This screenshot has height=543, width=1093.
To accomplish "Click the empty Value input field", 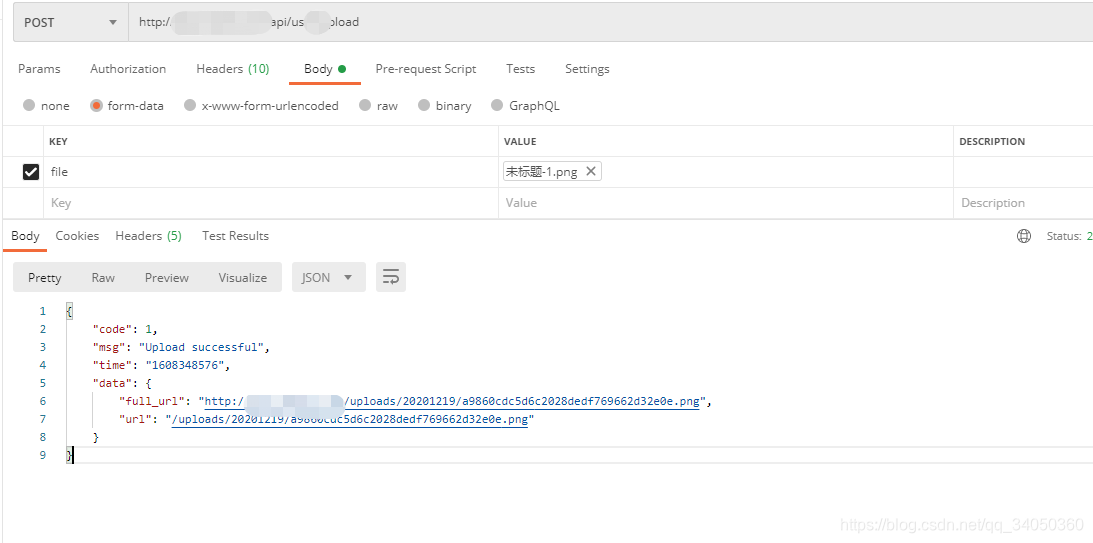I will 726,203.
